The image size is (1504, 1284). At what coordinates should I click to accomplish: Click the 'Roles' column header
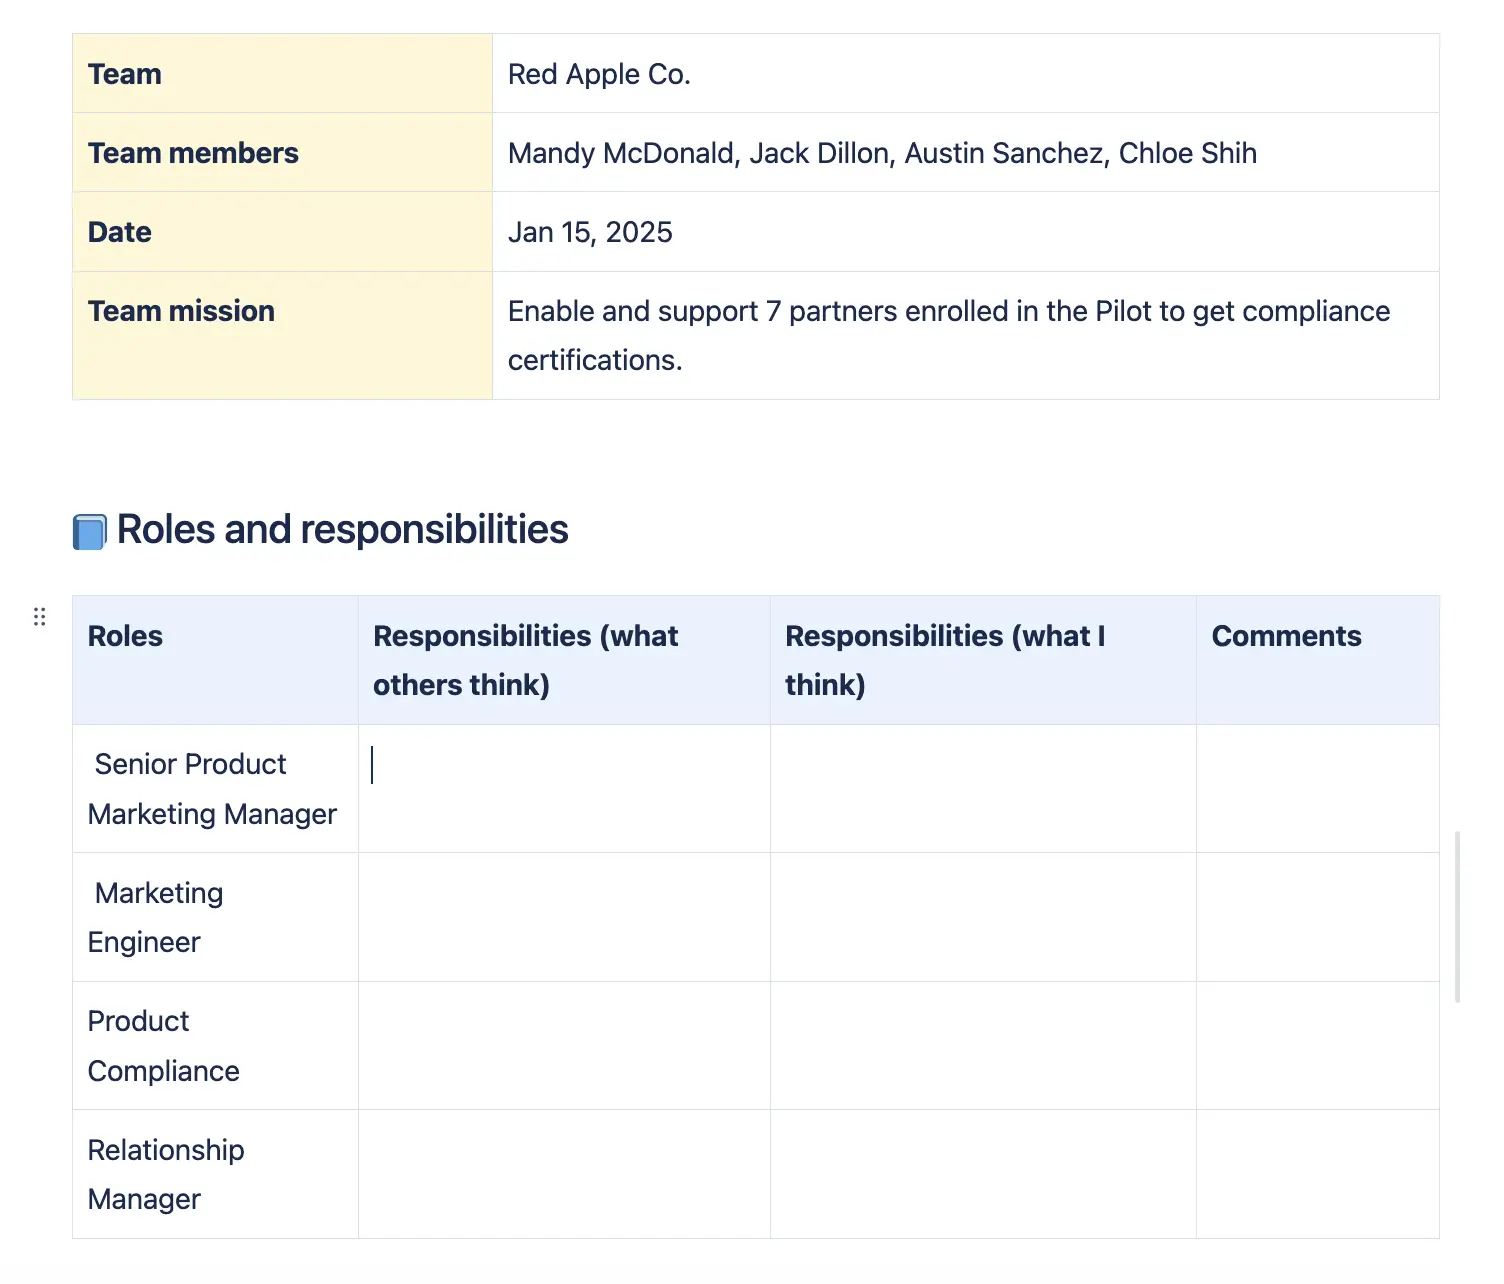tap(215, 660)
